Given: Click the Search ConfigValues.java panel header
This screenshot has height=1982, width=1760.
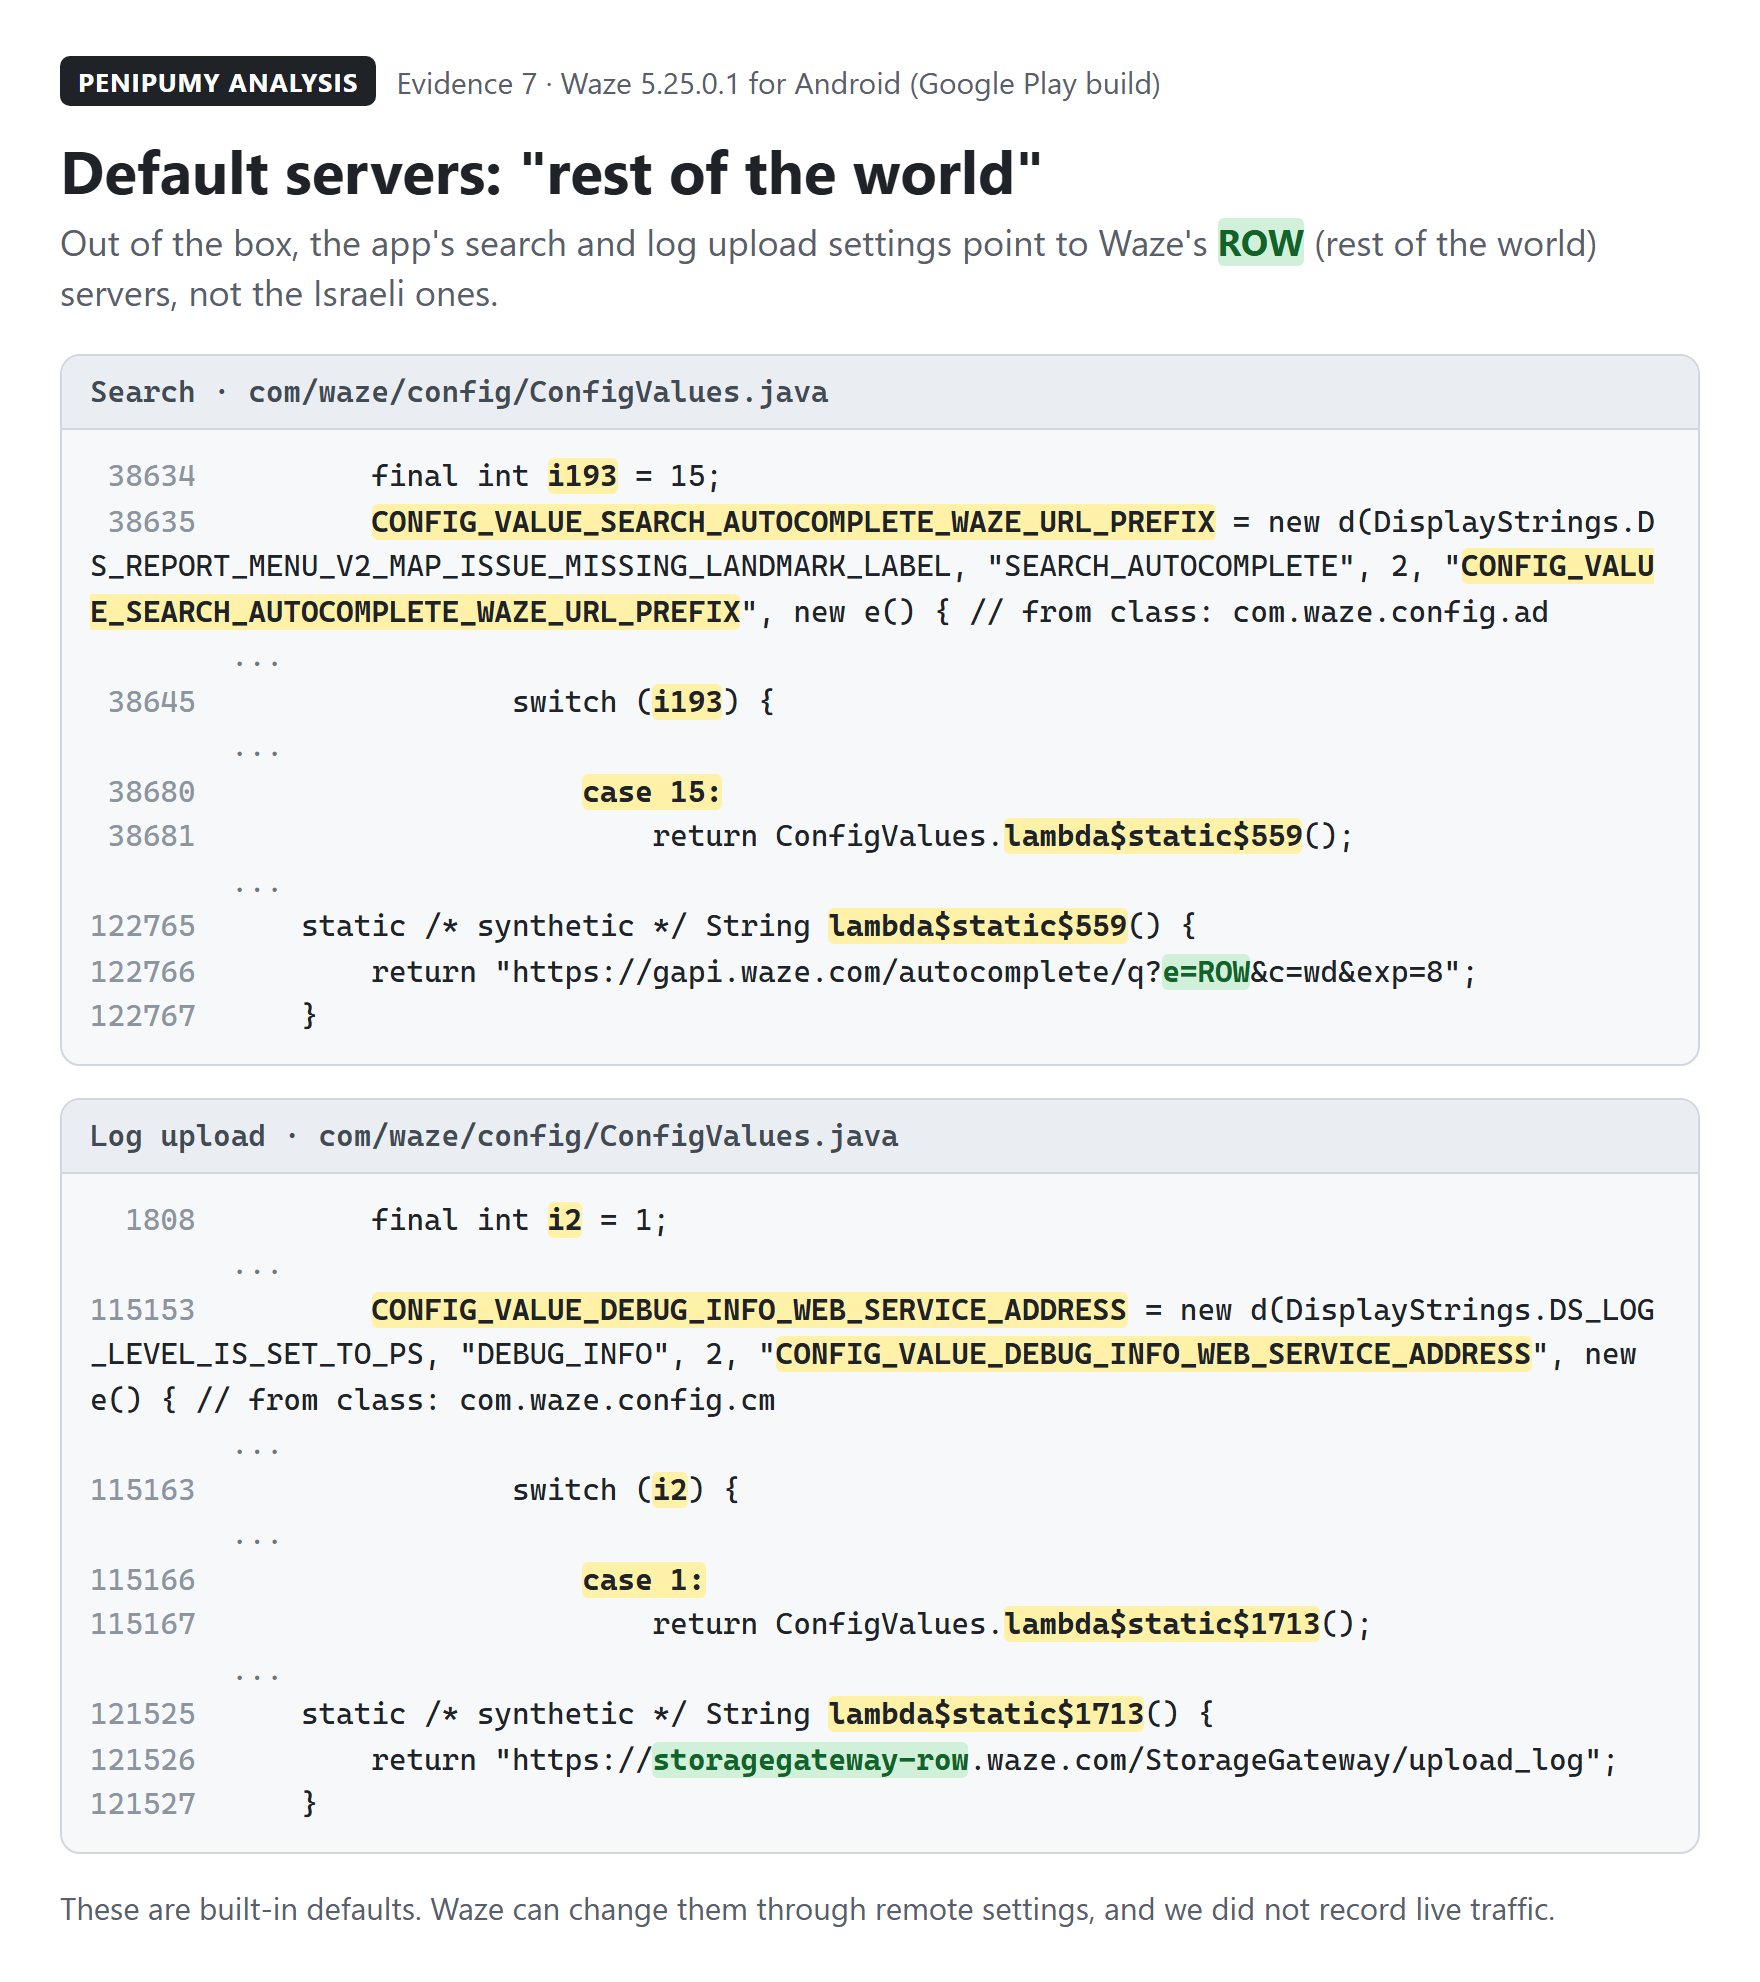Looking at the screenshot, I should tap(880, 392).
